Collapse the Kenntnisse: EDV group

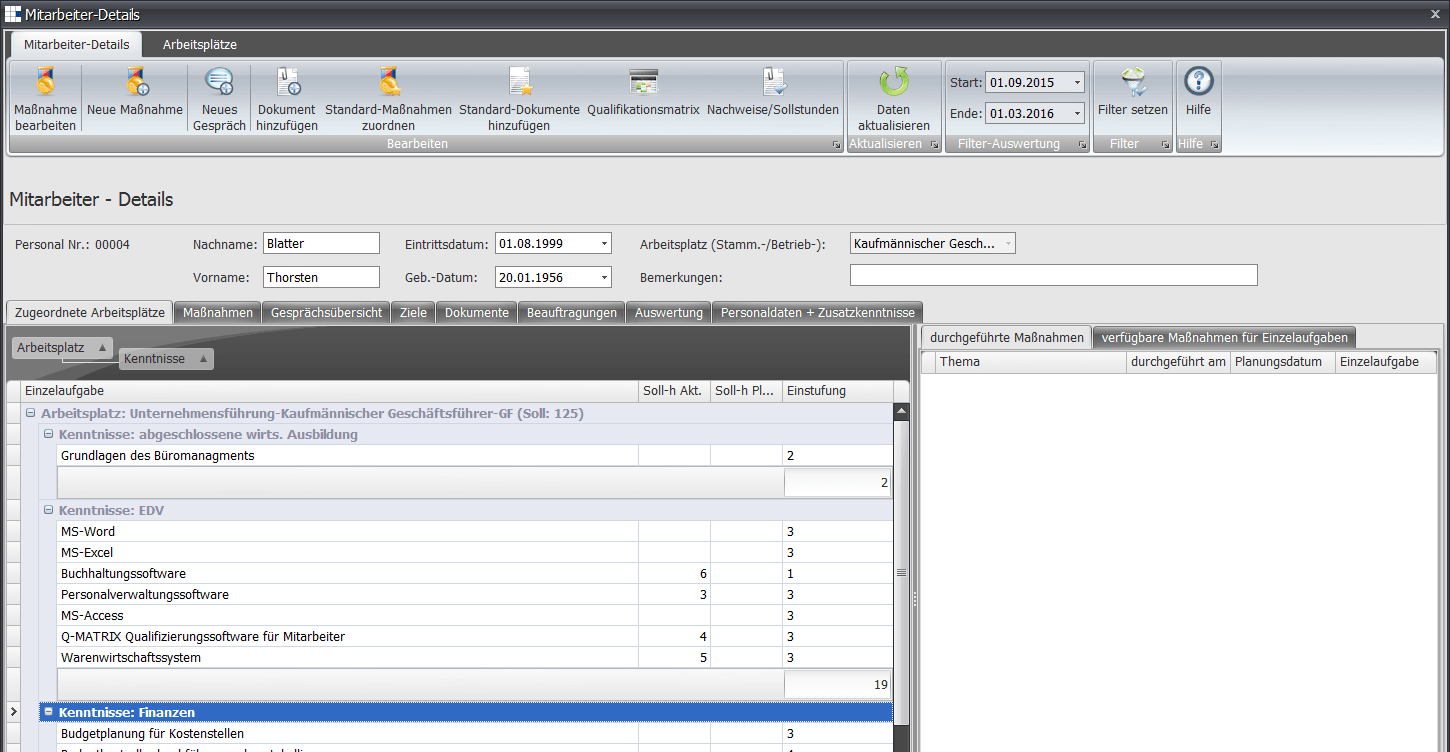coord(48,511)
